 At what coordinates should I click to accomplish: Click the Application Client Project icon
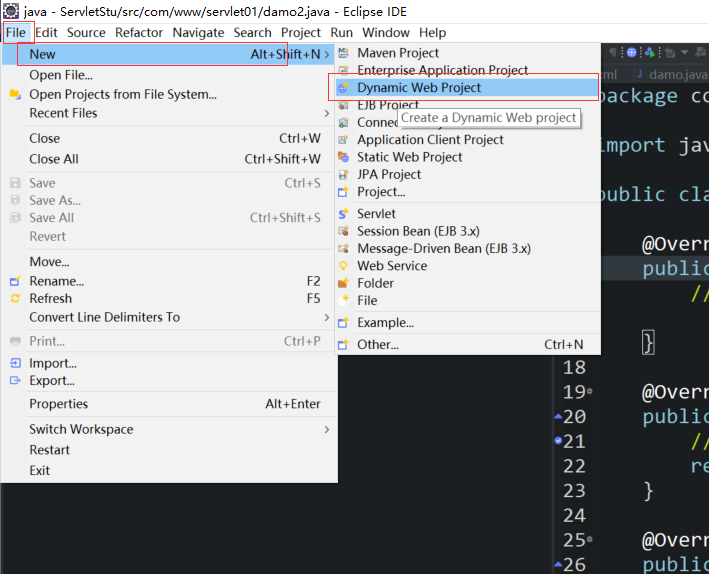tap(344, 140)
